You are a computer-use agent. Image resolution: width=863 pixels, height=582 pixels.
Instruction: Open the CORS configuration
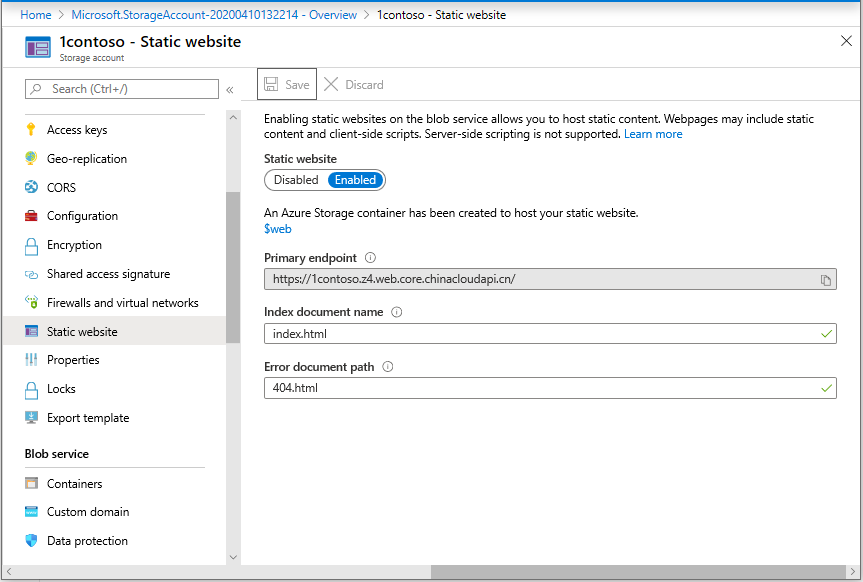pyautogui.click(x=61, y=187)
